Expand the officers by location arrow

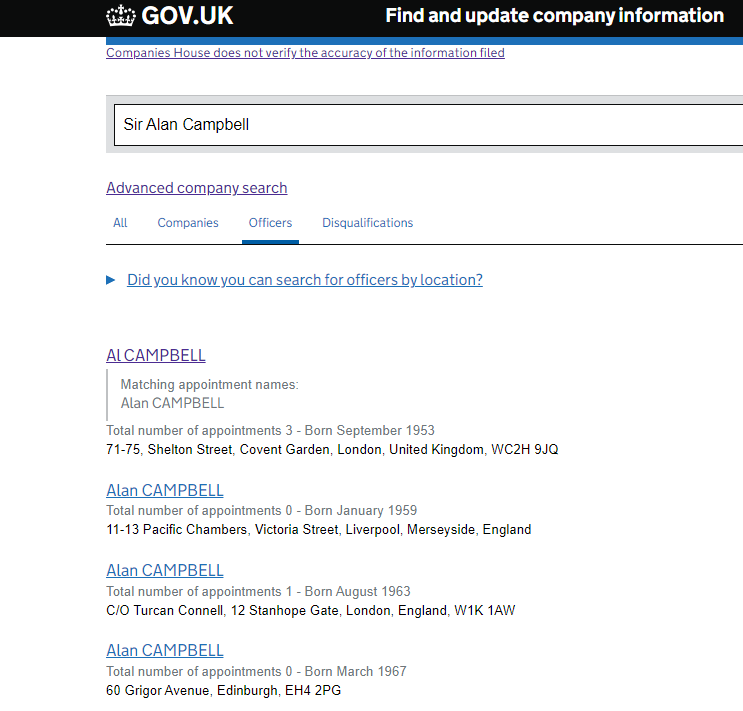[x=110, y=280]
